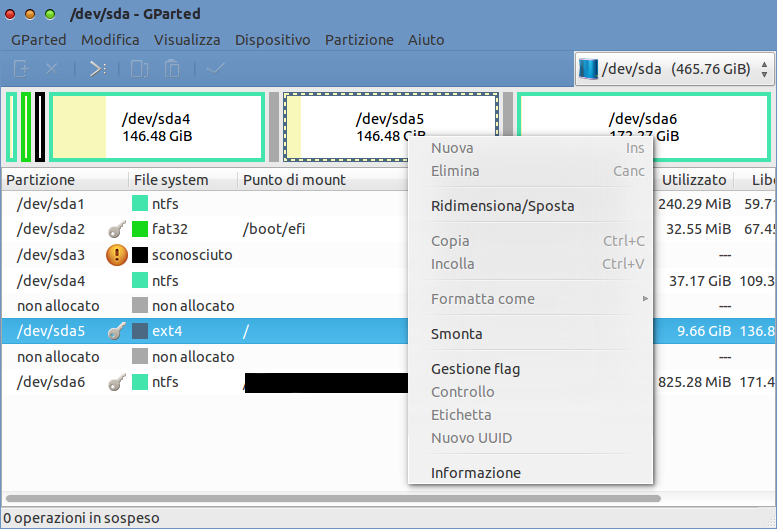
Task: Click Nuova in context menu
Action: [x=530, y=148]
